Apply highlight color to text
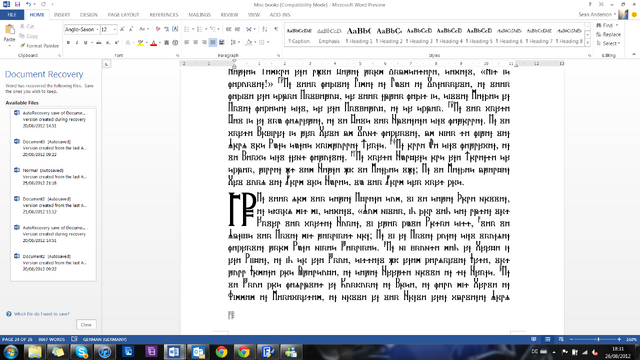This screenshot has height=360, width=640. pos(140,42)
